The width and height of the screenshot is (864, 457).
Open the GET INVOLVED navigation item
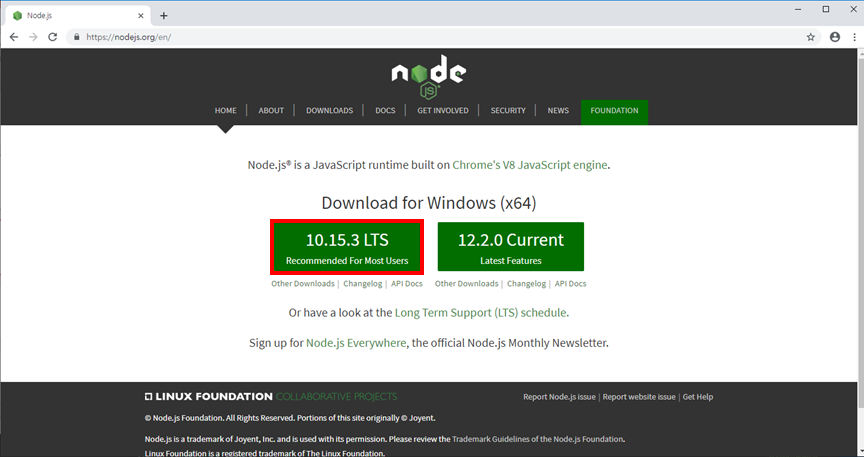(442, 110)
